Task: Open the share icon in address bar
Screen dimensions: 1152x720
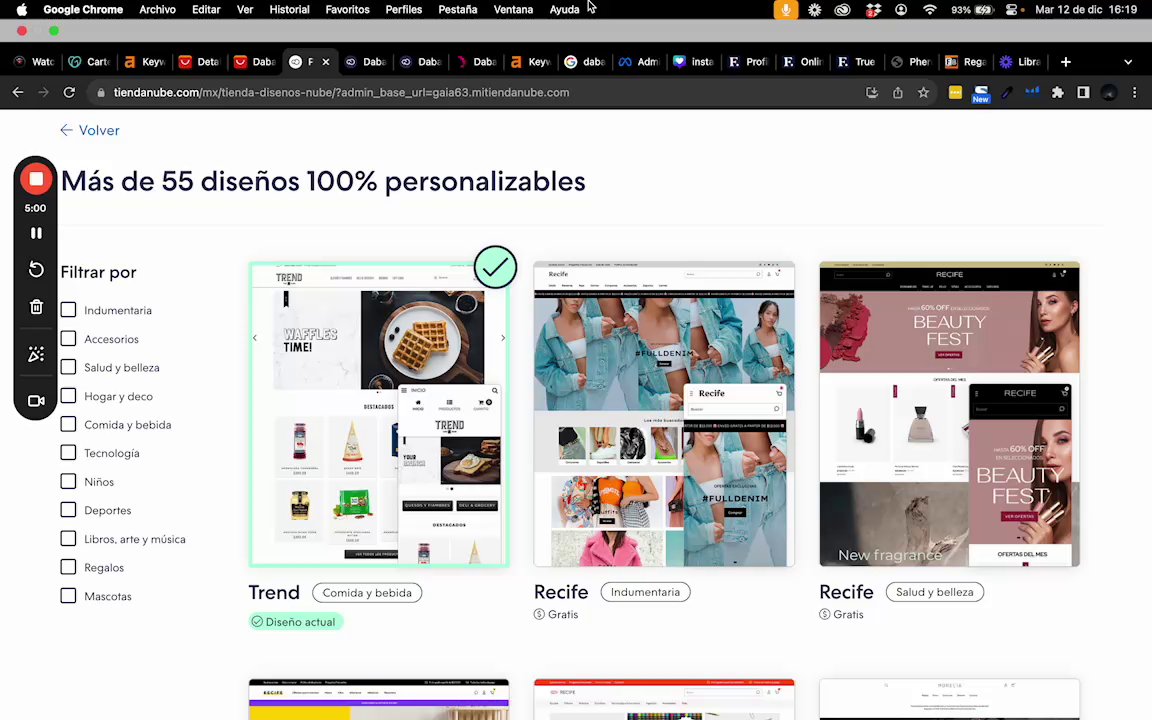Action: pos(898,93)
